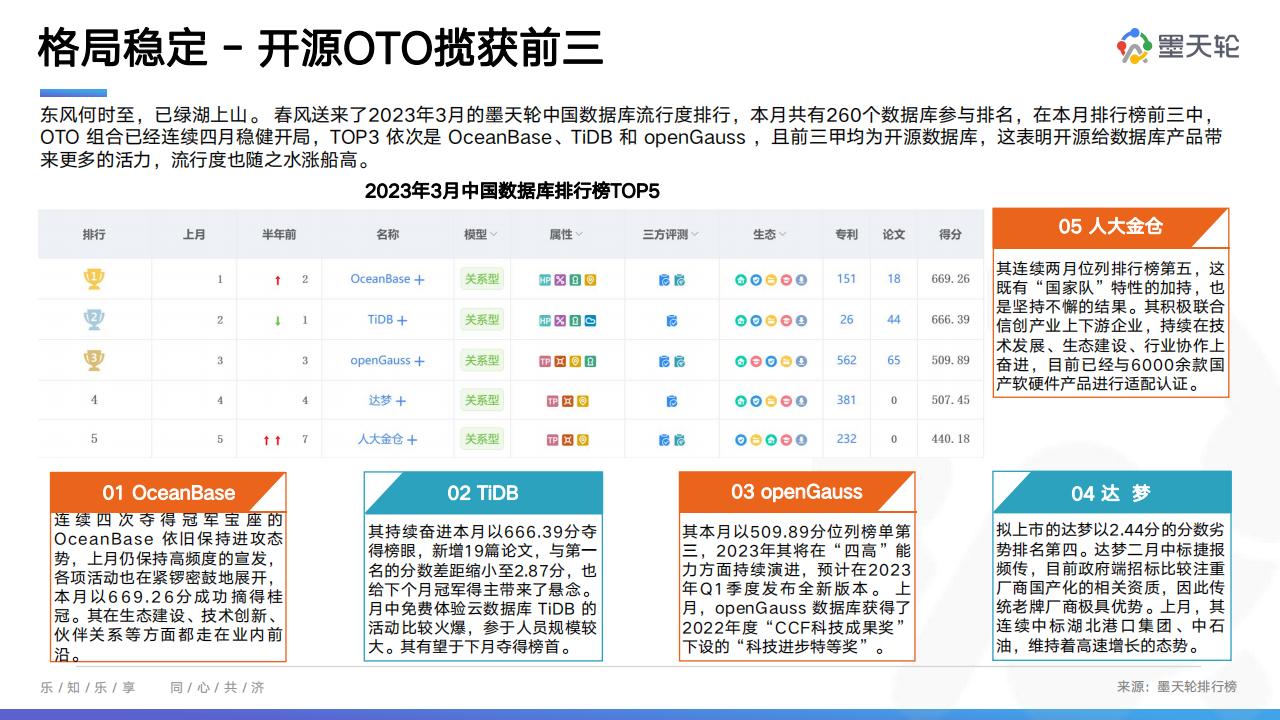
Task: Click the TP attribute icon in 达梦 row
Action: click(x=552, y=401)
